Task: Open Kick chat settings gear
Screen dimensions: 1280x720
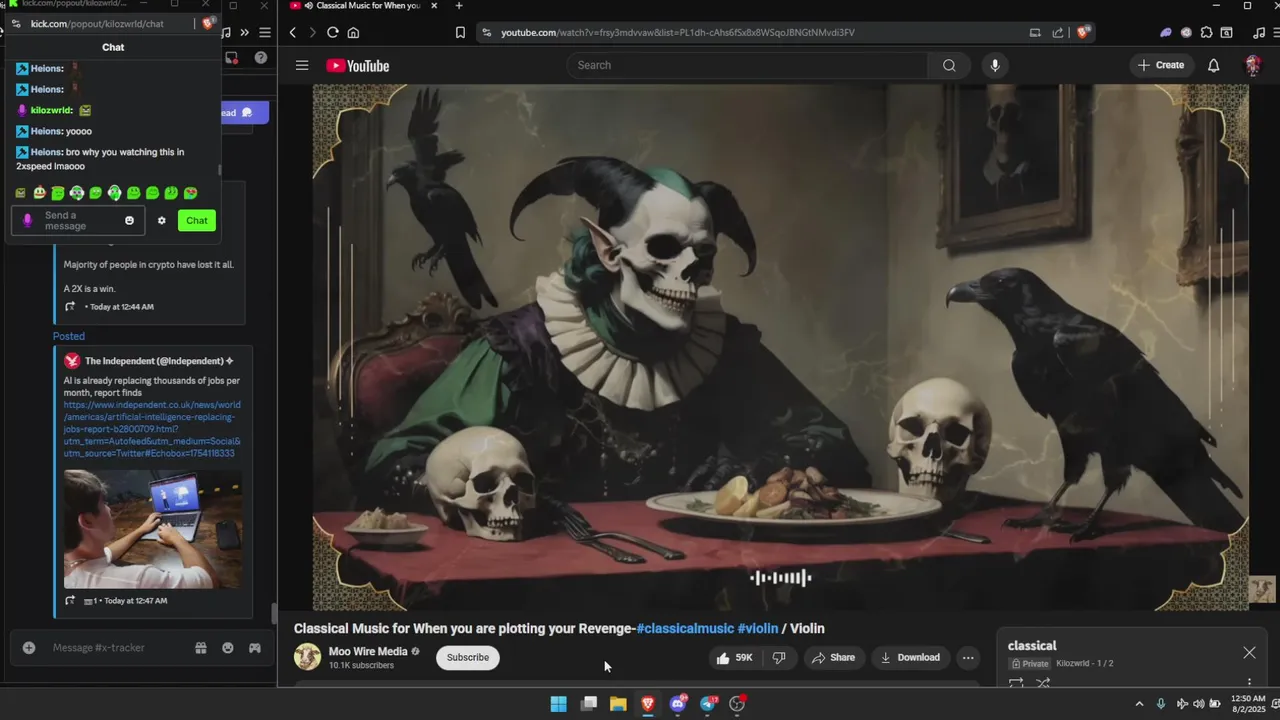Action: pyautogui.click(x=161, y=221)
